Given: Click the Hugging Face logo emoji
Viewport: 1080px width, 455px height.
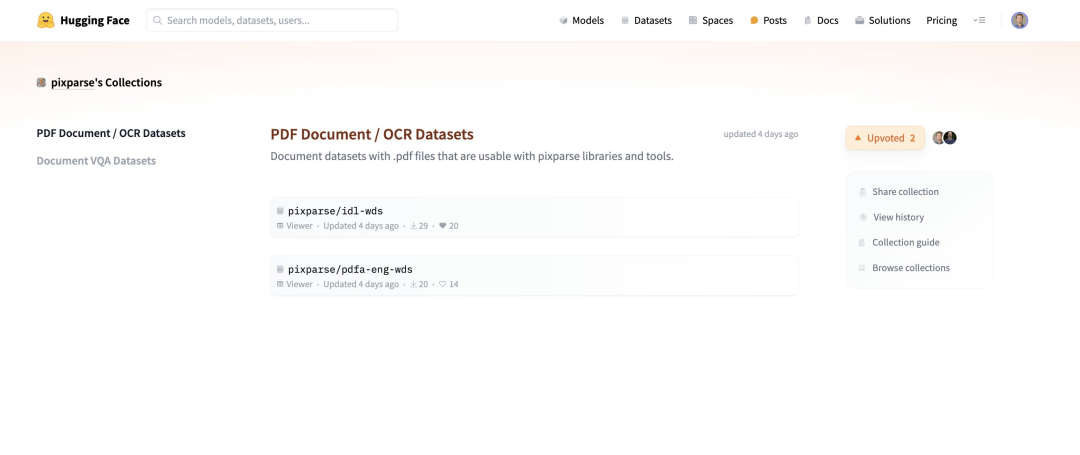Looking at the screenshot, I should (45, 21).
